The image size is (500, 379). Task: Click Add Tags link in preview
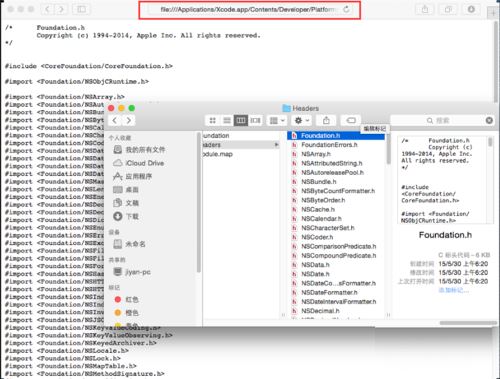(453, 290)
